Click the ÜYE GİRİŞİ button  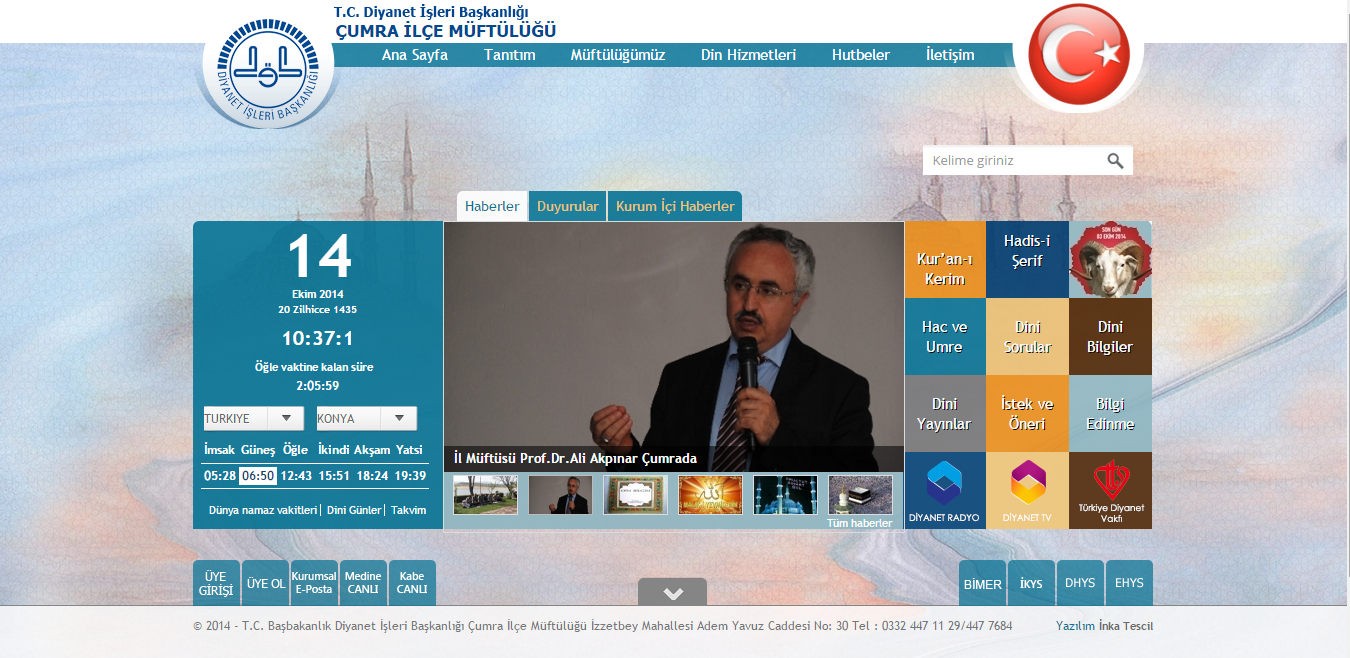click(216, 583)
